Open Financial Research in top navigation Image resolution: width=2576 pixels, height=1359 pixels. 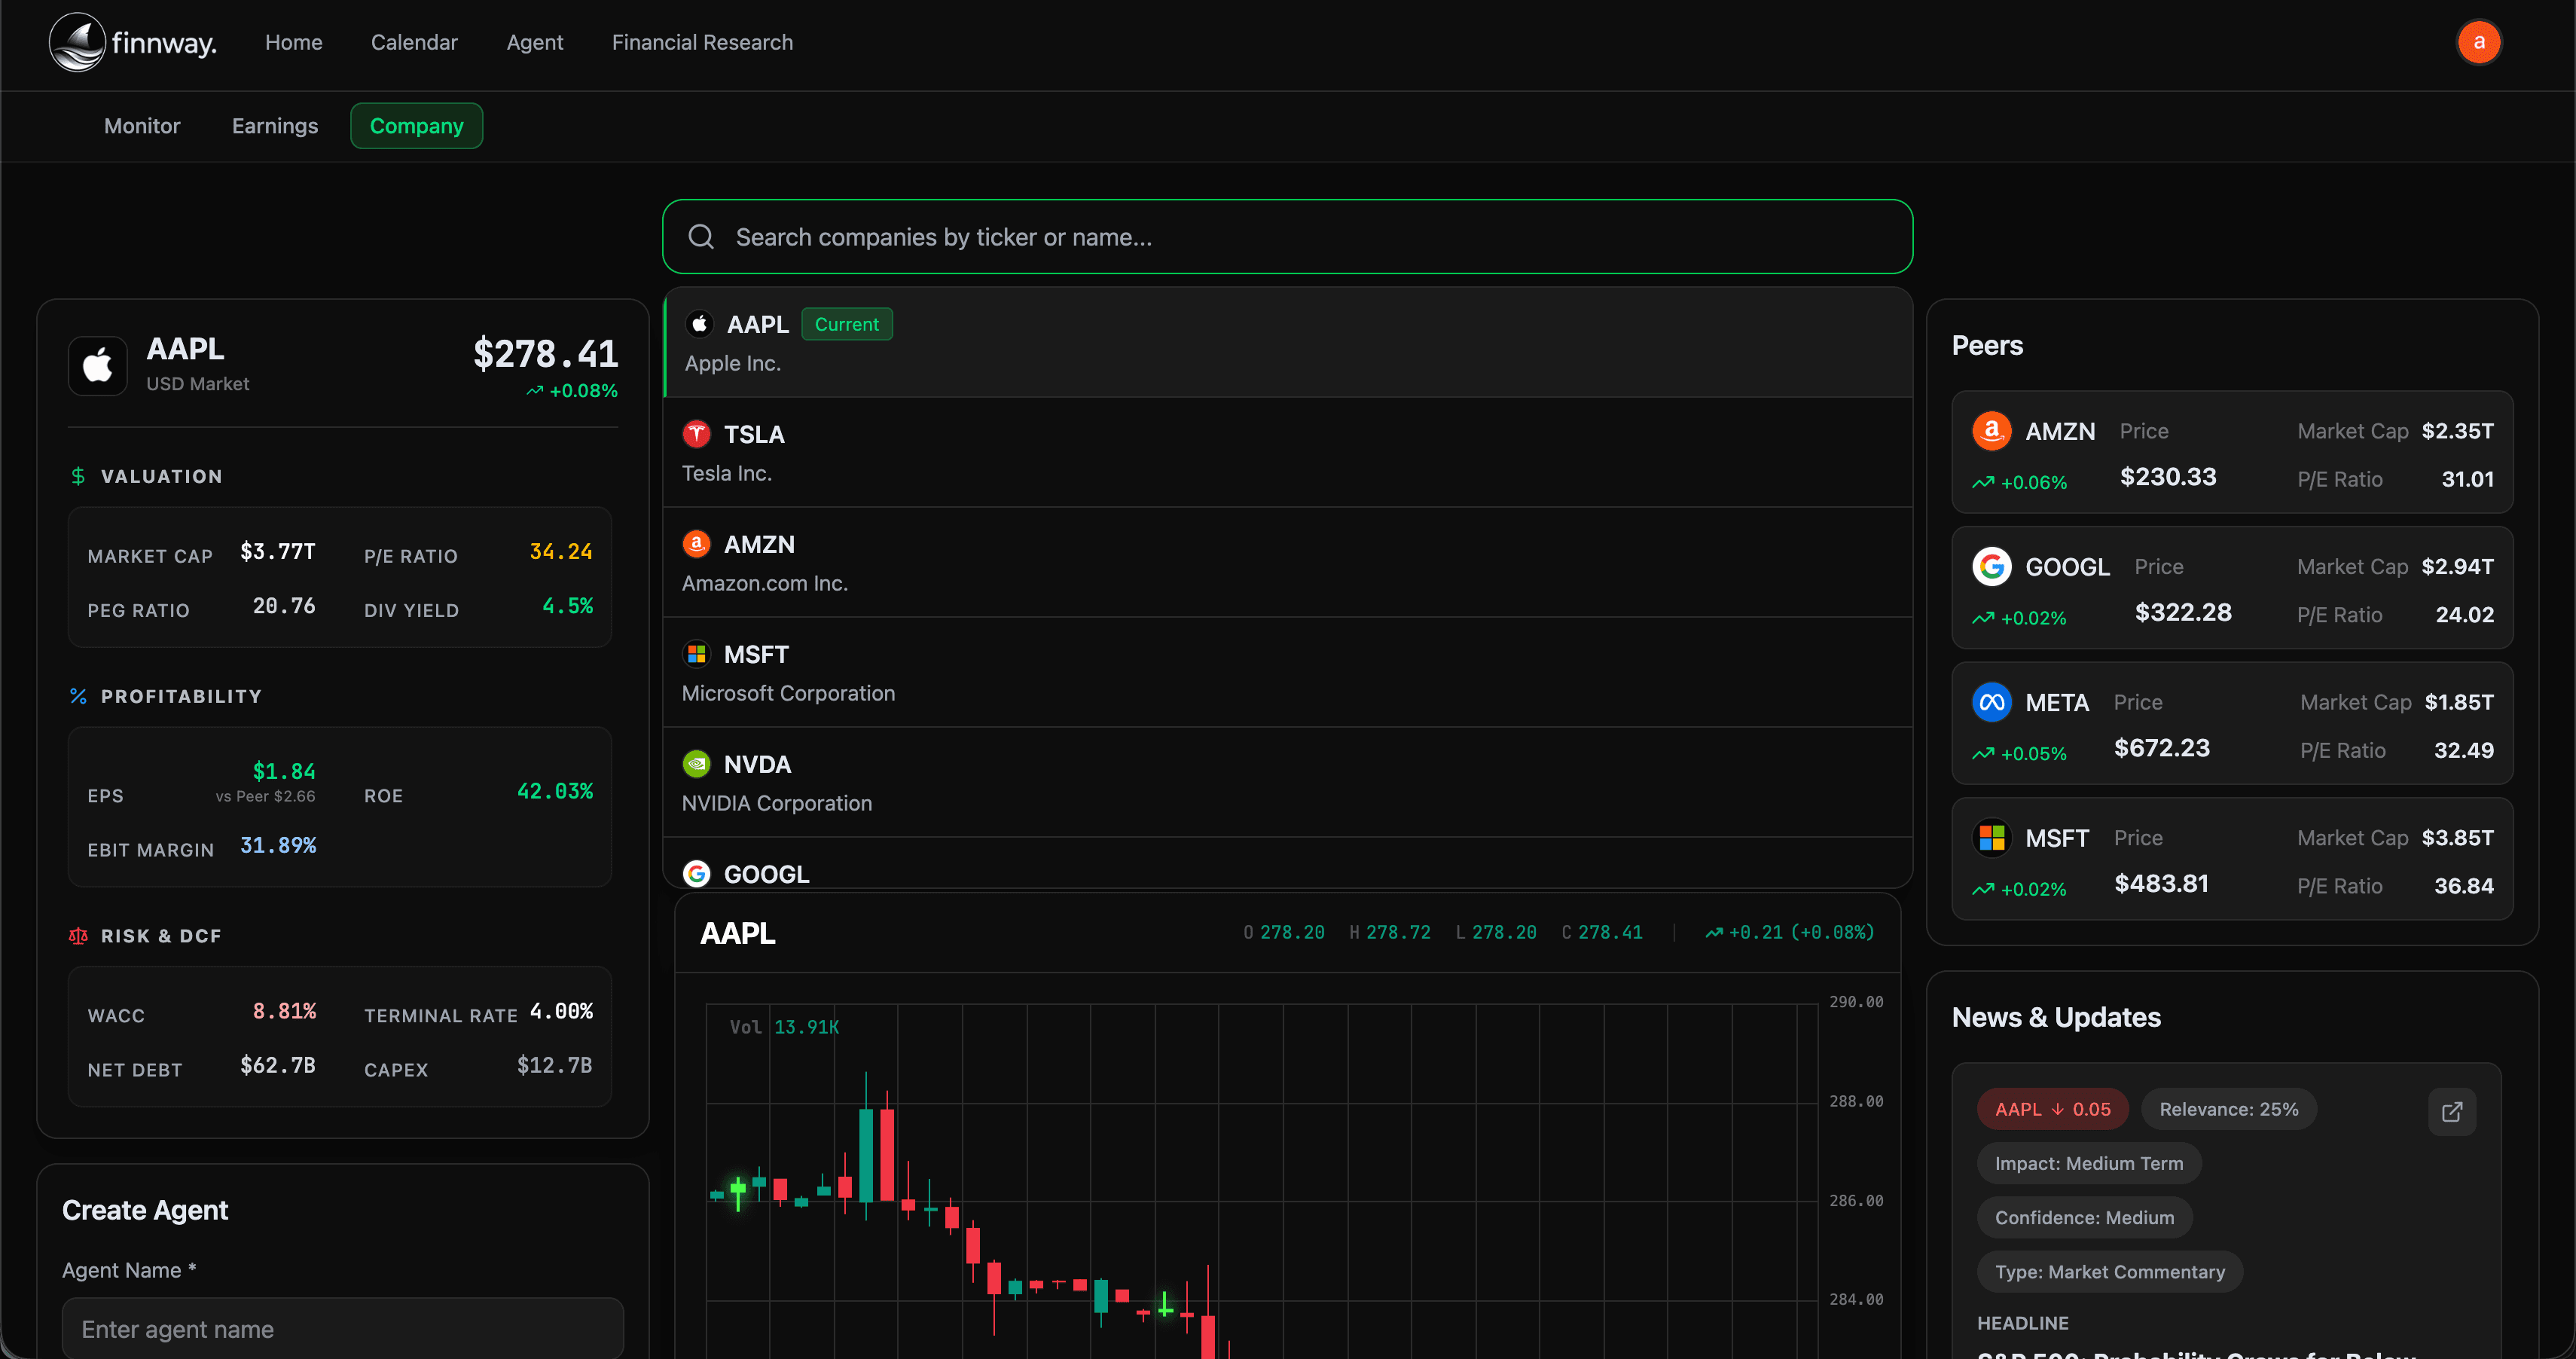coord(702,42)
